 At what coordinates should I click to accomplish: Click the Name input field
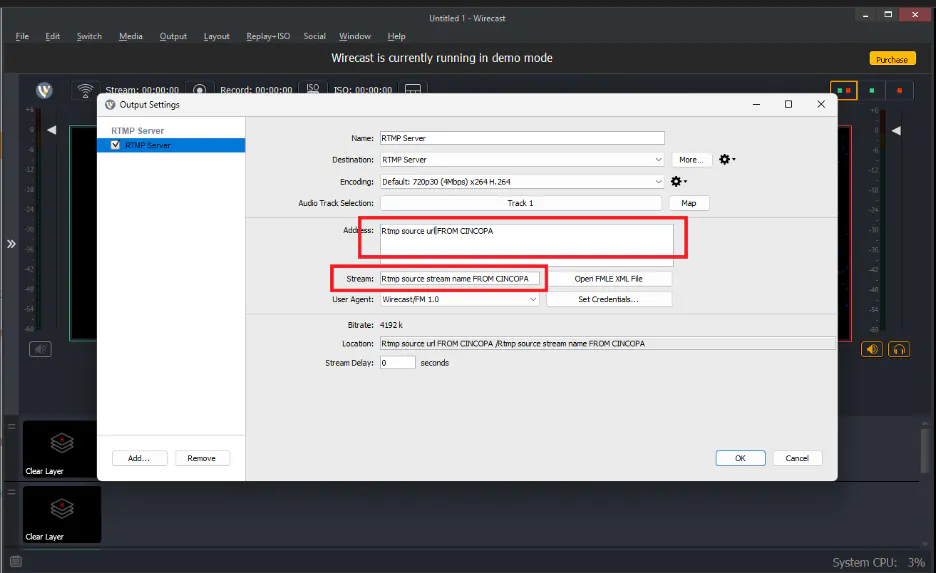[522, 138]
